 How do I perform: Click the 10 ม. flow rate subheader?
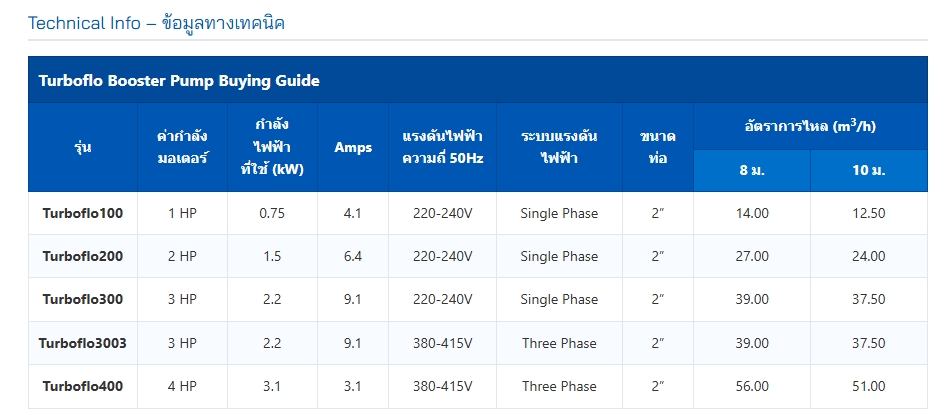[x=869, y=170]
